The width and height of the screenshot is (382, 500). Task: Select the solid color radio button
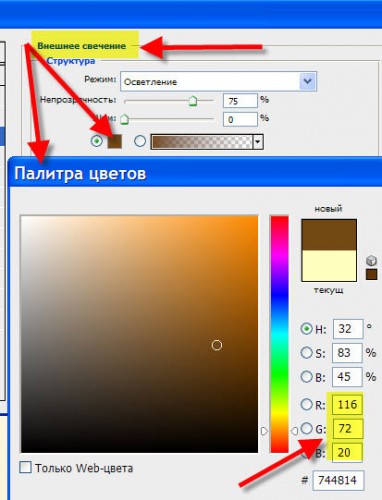[97, 141]
